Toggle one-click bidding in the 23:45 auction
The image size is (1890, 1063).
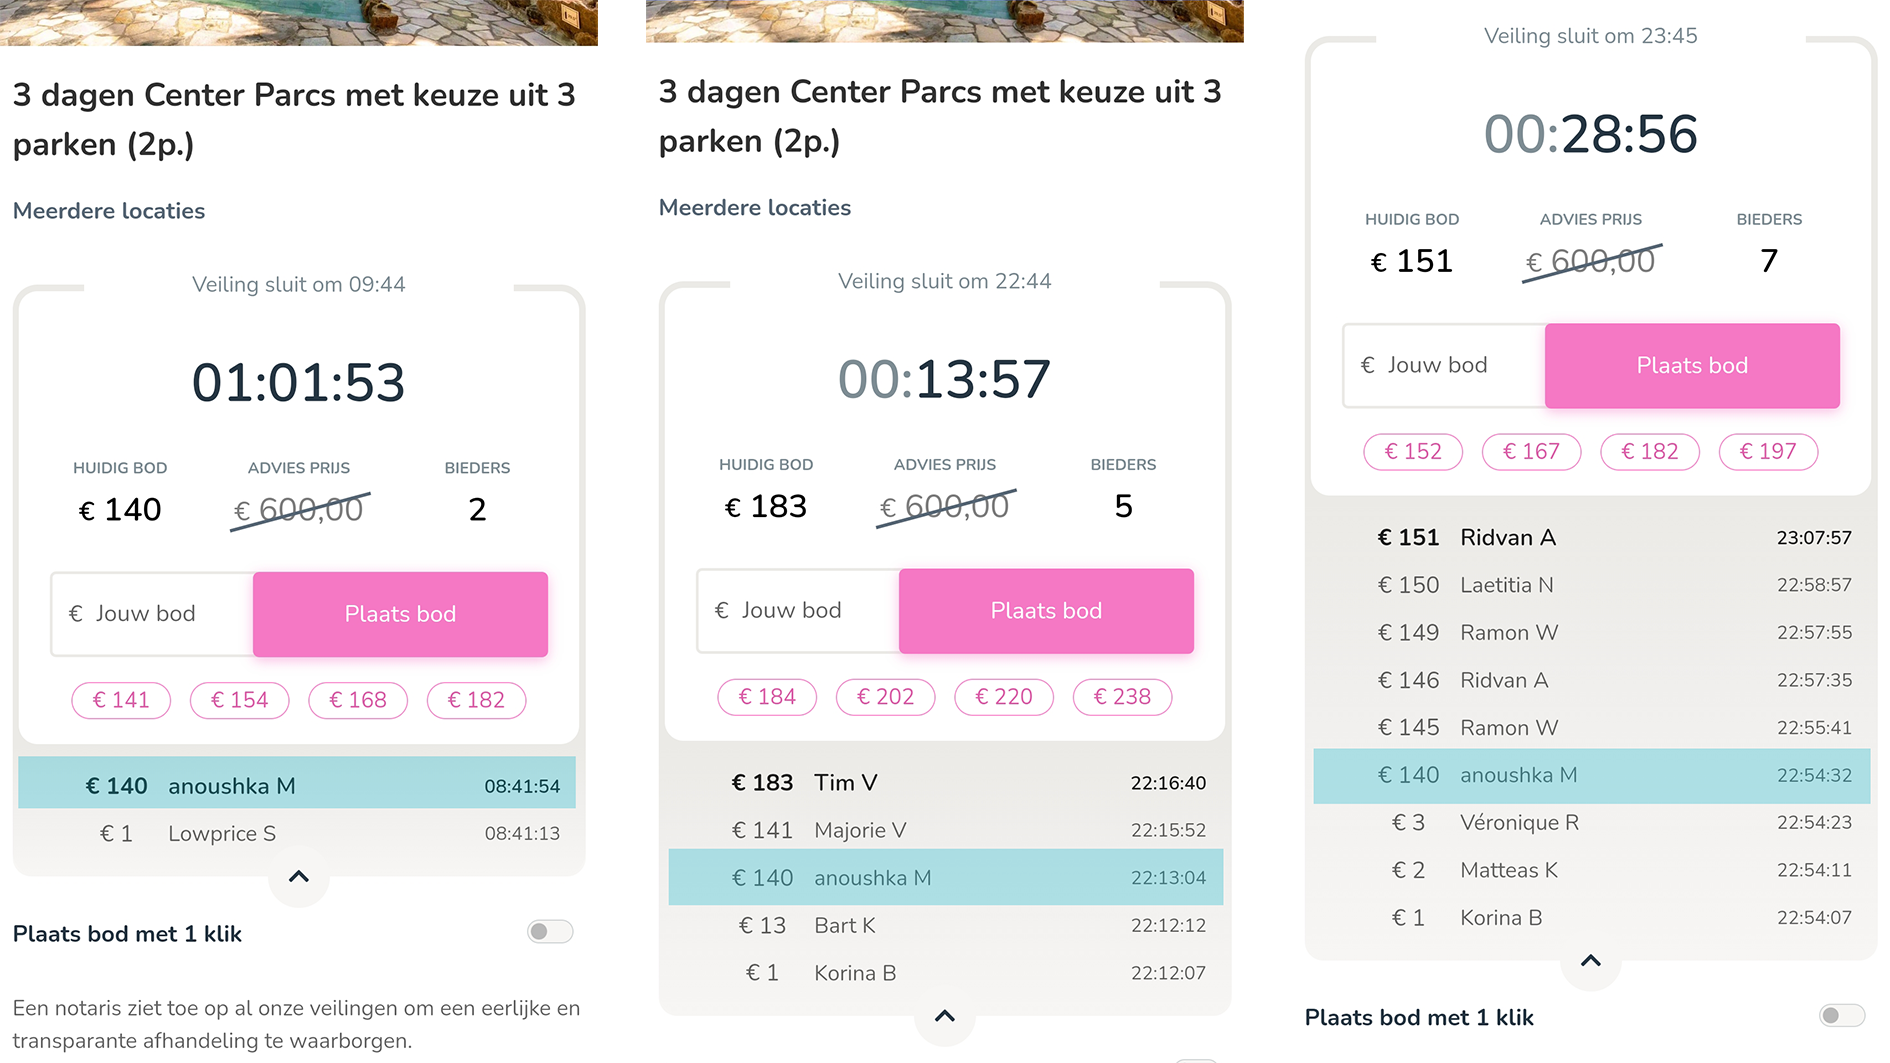click(x=1841, y=1016)
